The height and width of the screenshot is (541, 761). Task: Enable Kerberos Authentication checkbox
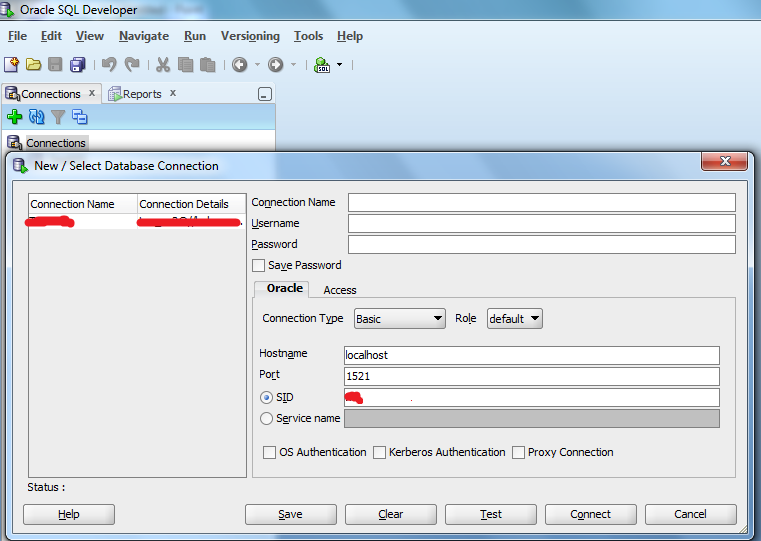(380, 452)
